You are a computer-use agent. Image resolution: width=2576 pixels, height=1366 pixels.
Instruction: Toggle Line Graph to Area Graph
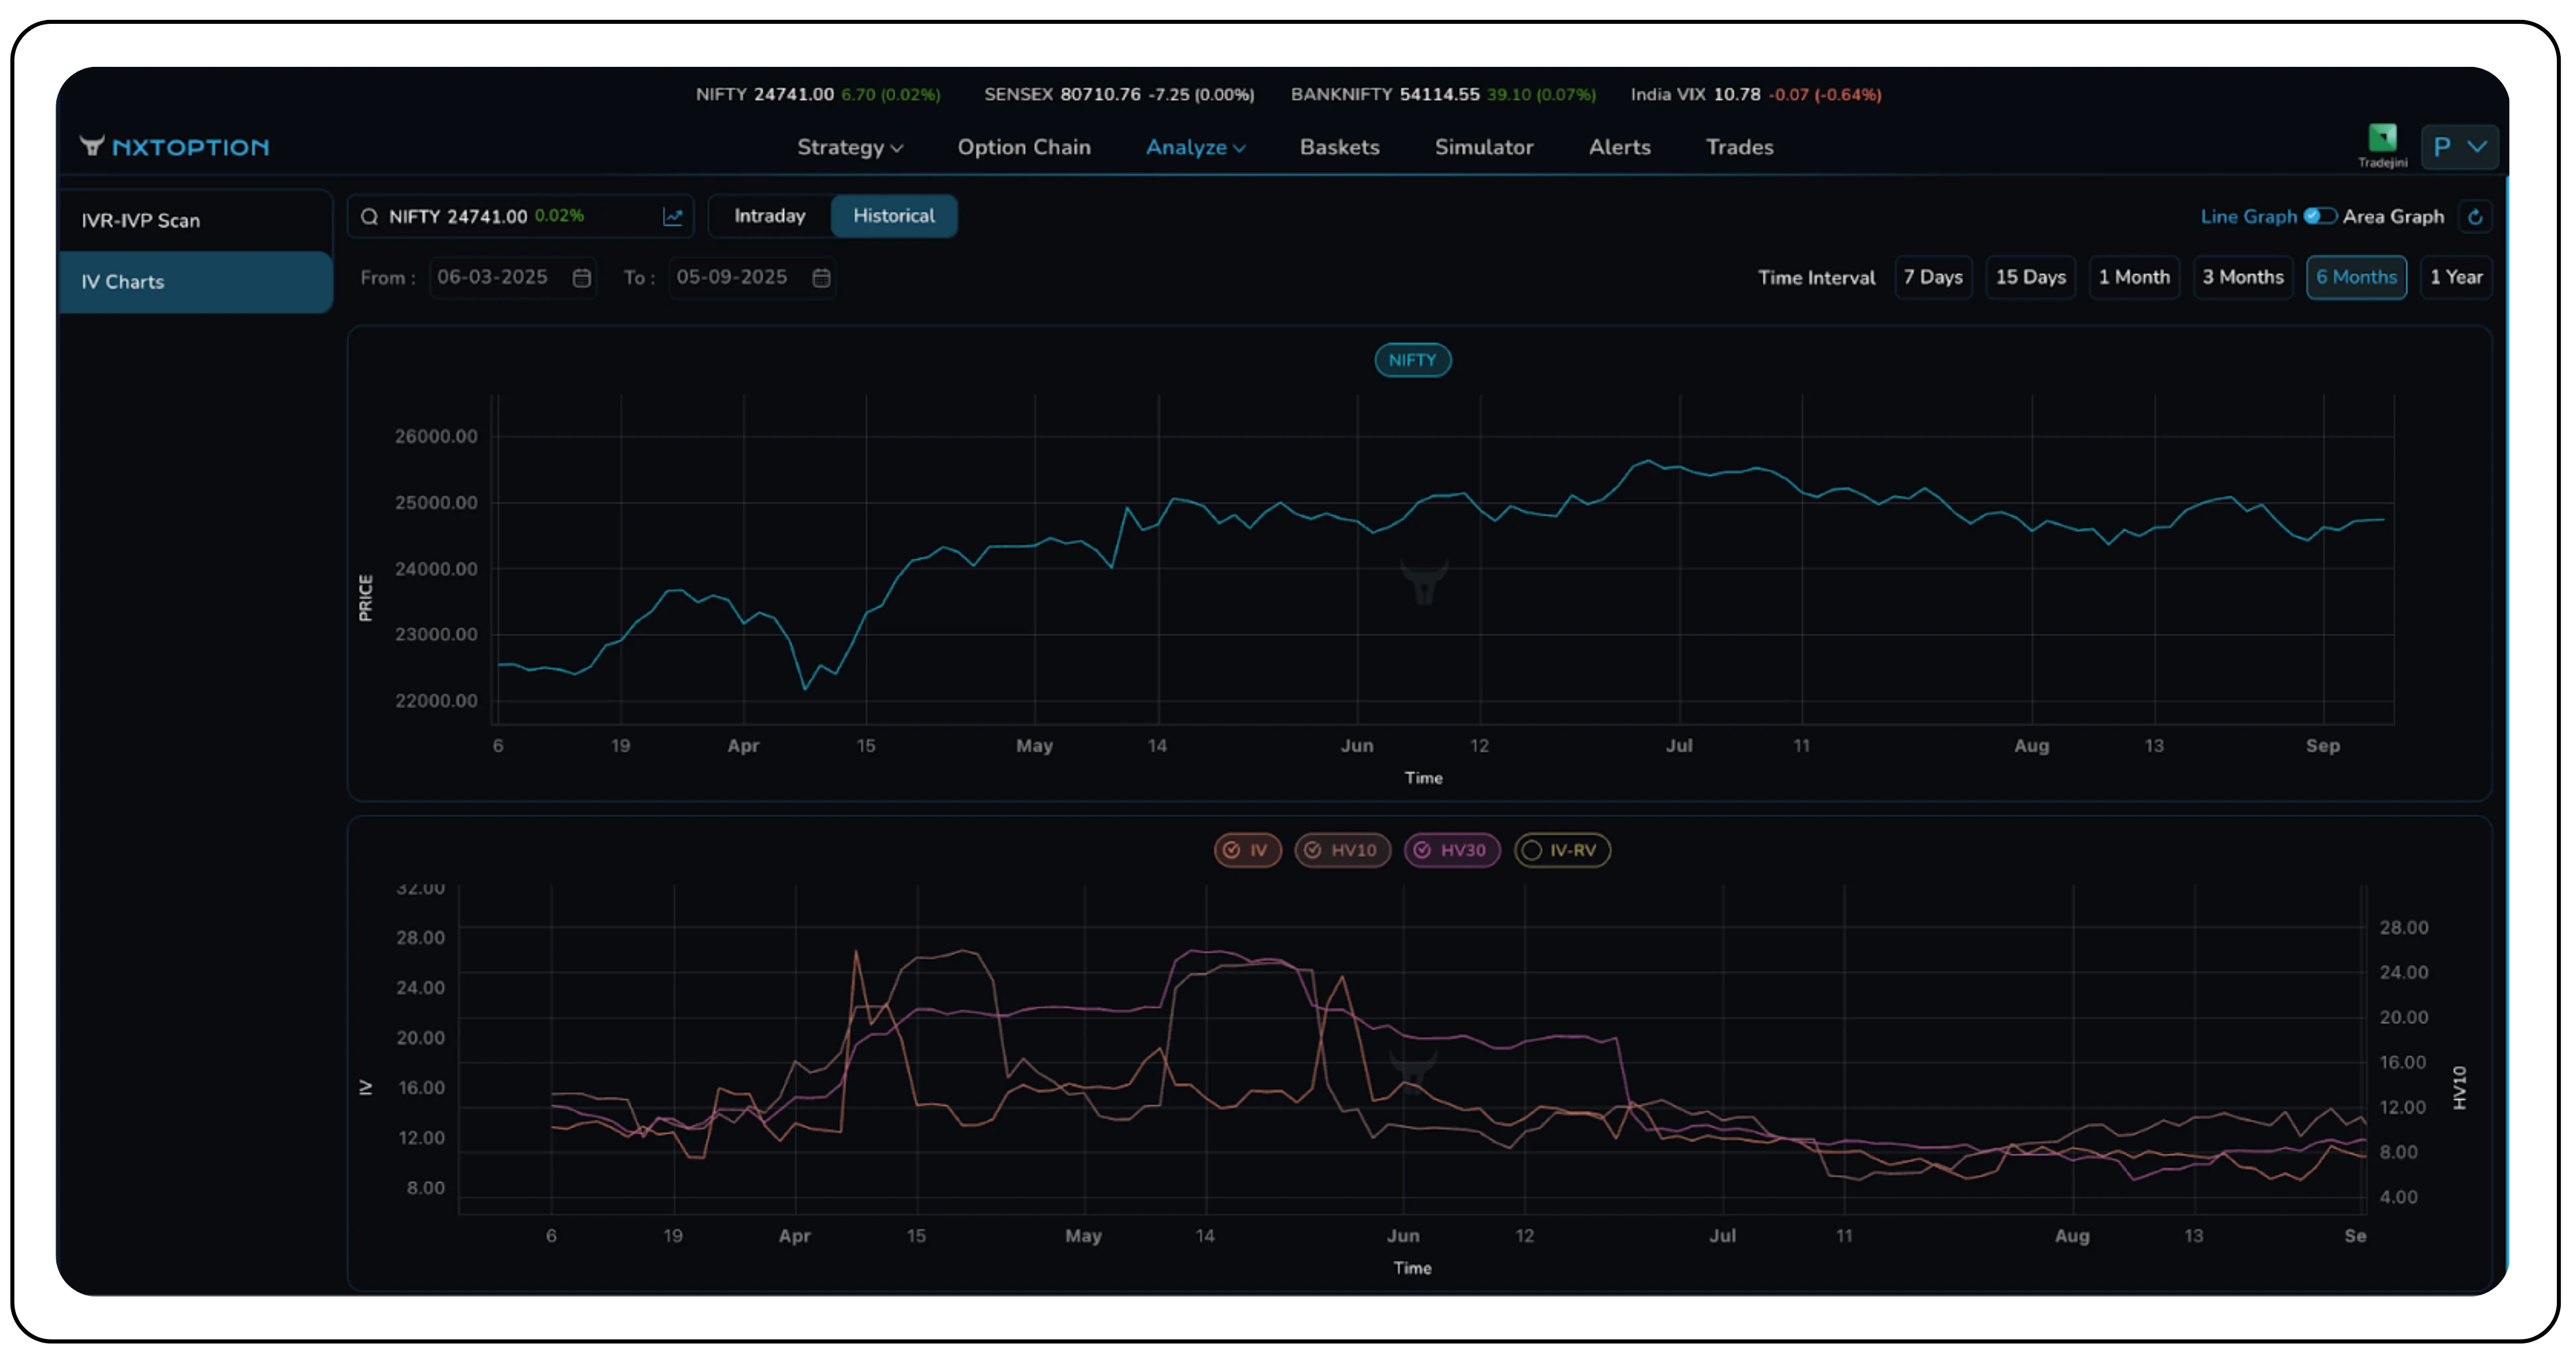[x=2319, y=217]
